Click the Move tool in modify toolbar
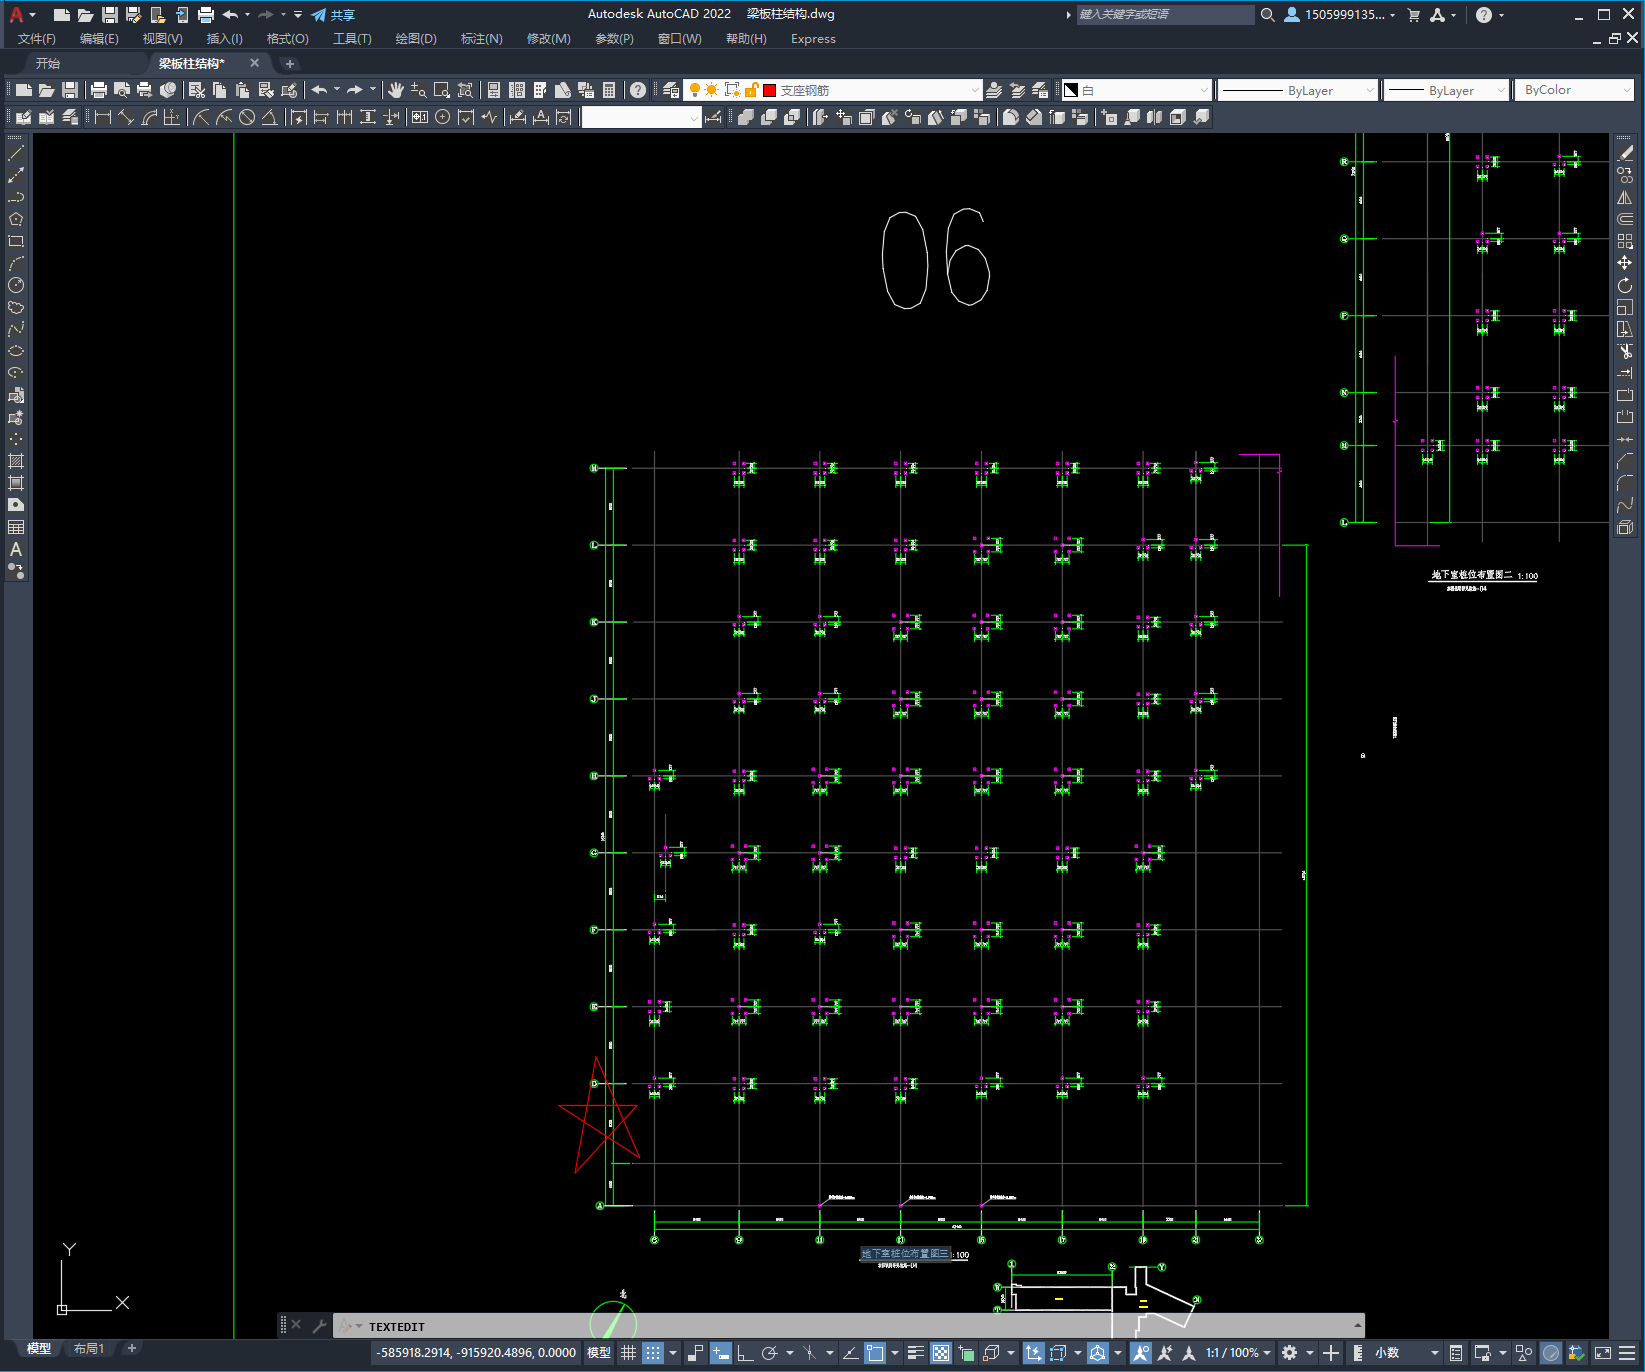 (1625, 263)
